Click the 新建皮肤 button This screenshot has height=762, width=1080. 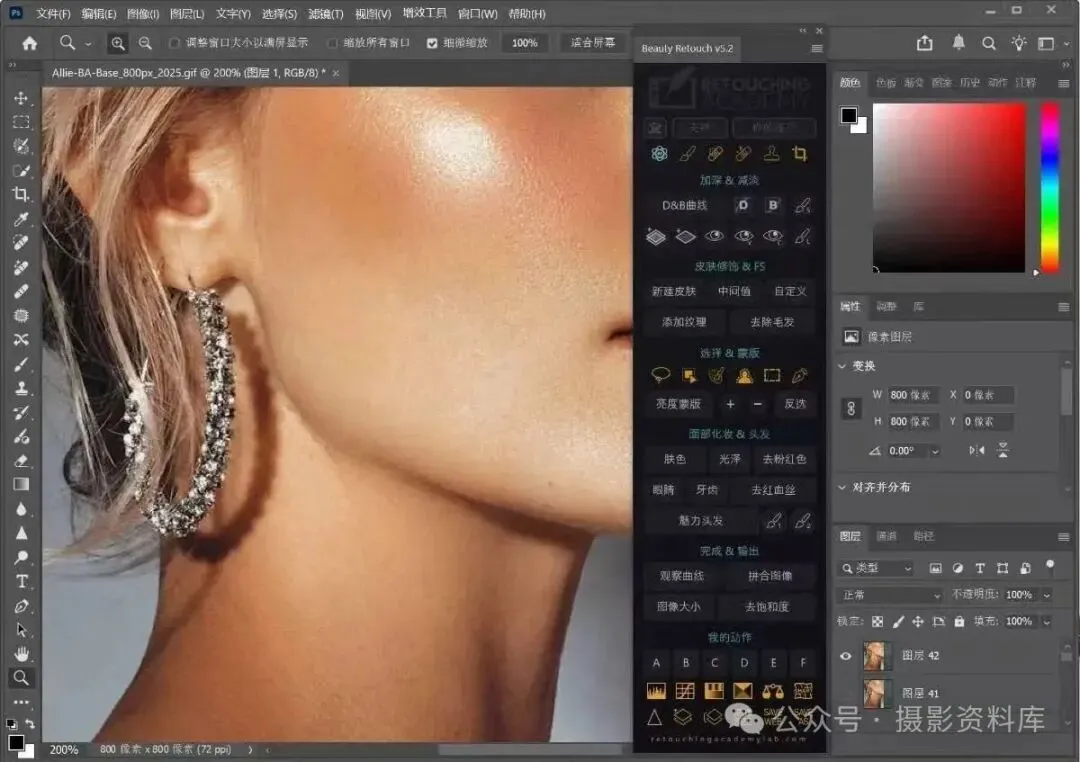coord(674,291)
